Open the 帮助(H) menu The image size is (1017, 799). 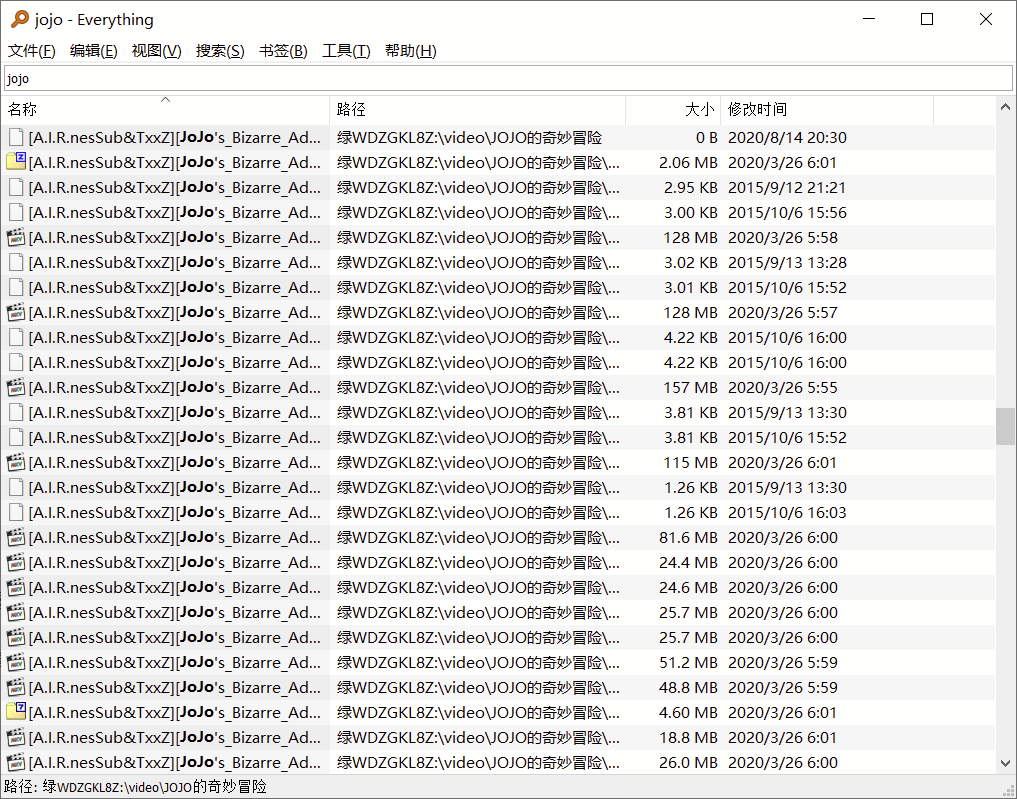[x=410, y=51]
